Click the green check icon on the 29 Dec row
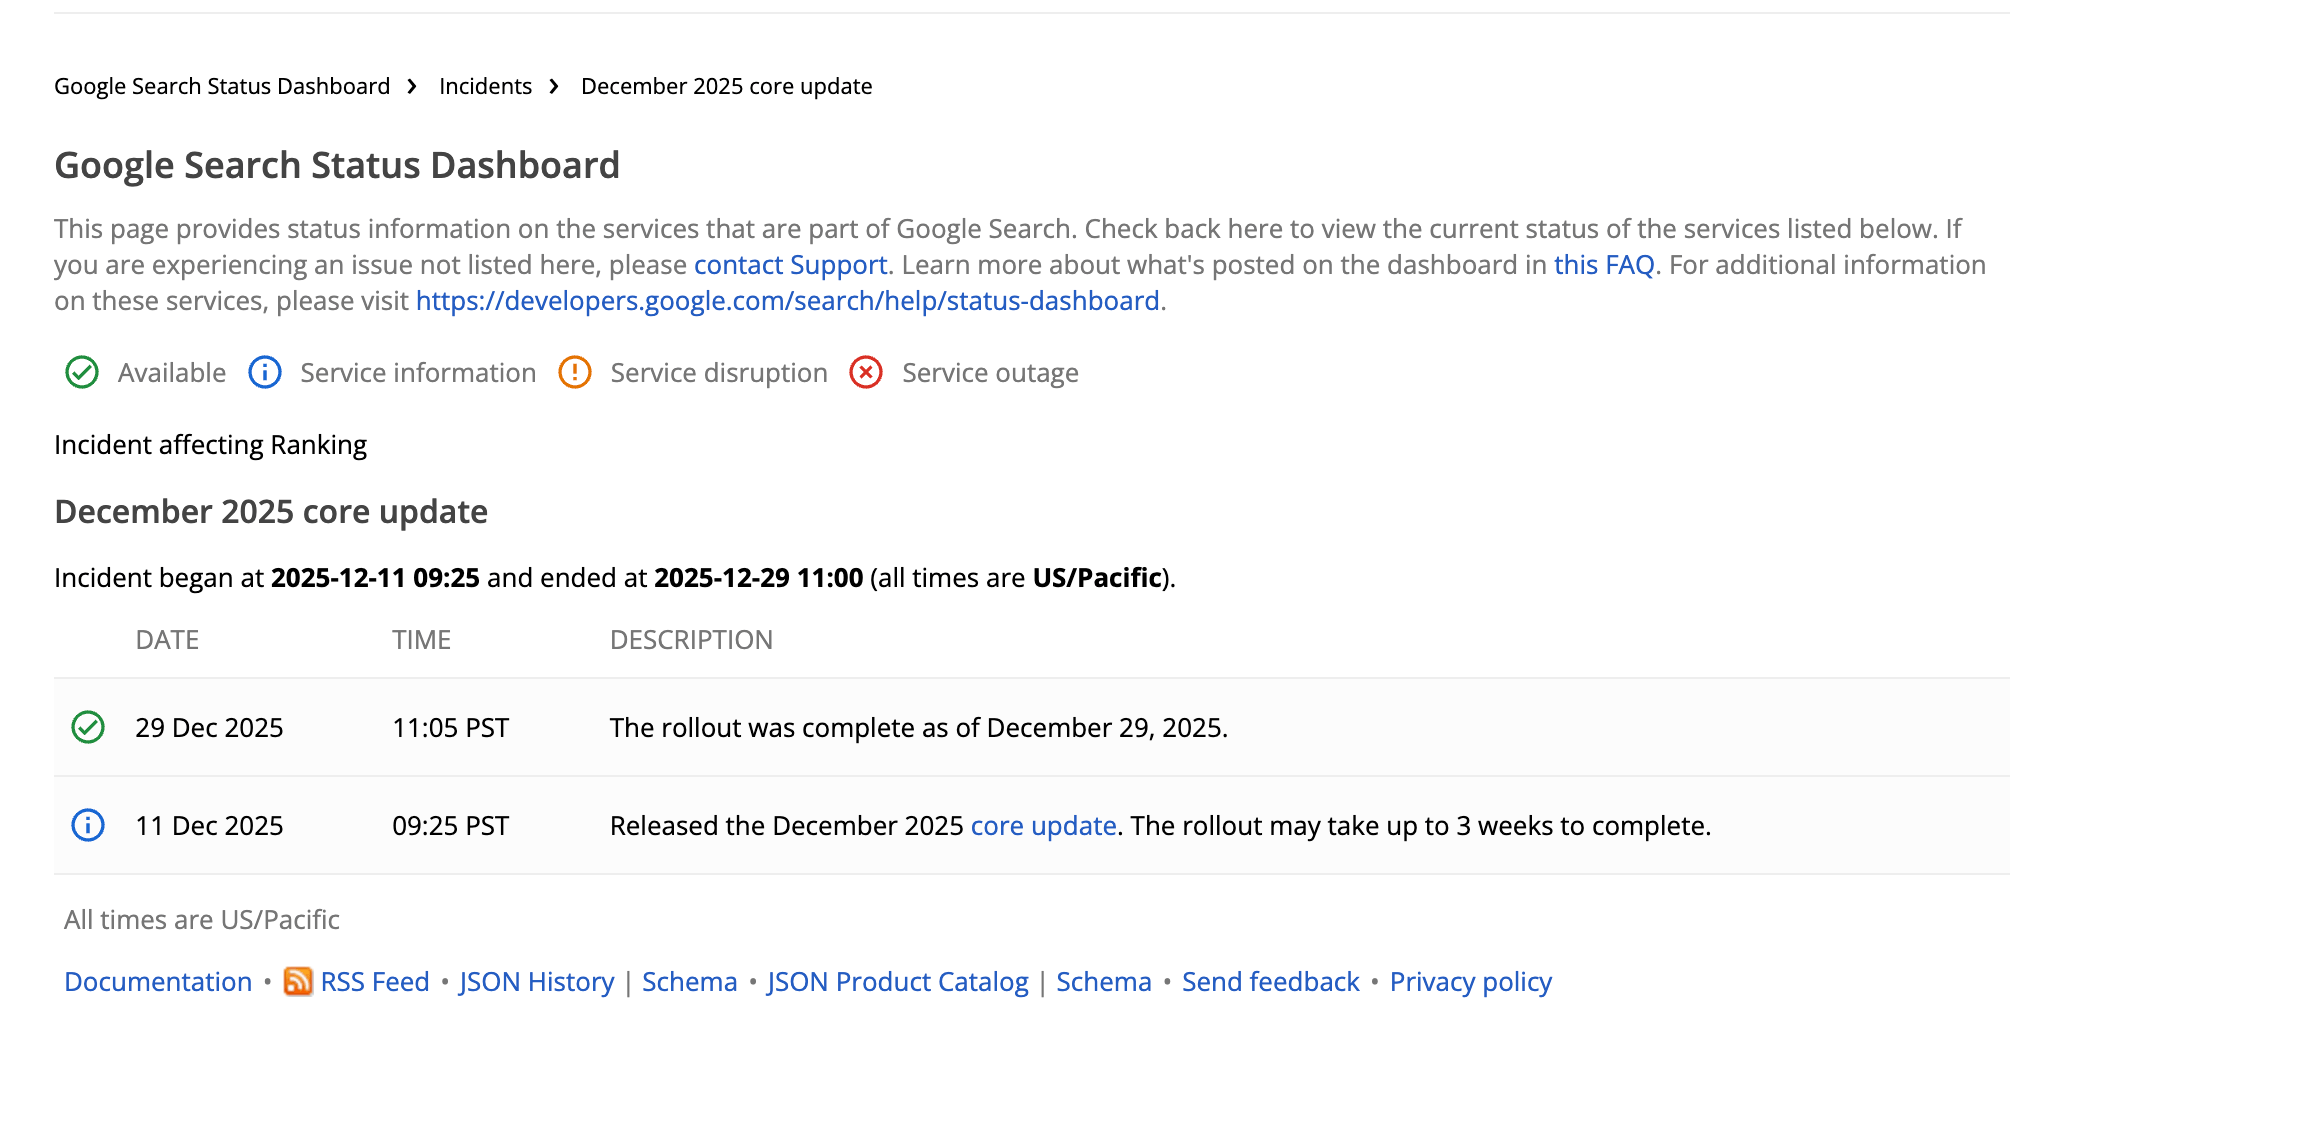This screenshot has width=2298, height=1134. click(87, 727)
